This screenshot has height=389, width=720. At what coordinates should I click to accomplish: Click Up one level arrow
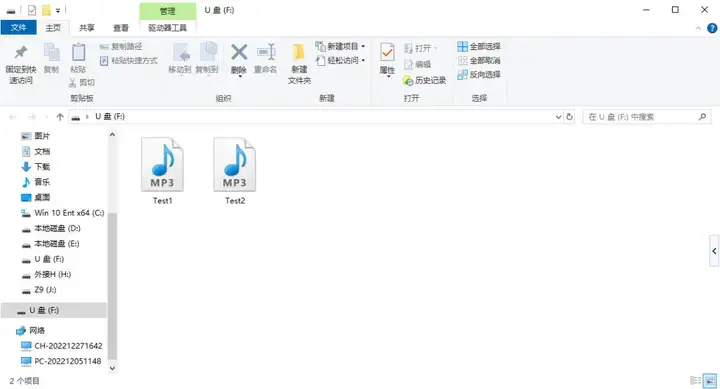60,117
